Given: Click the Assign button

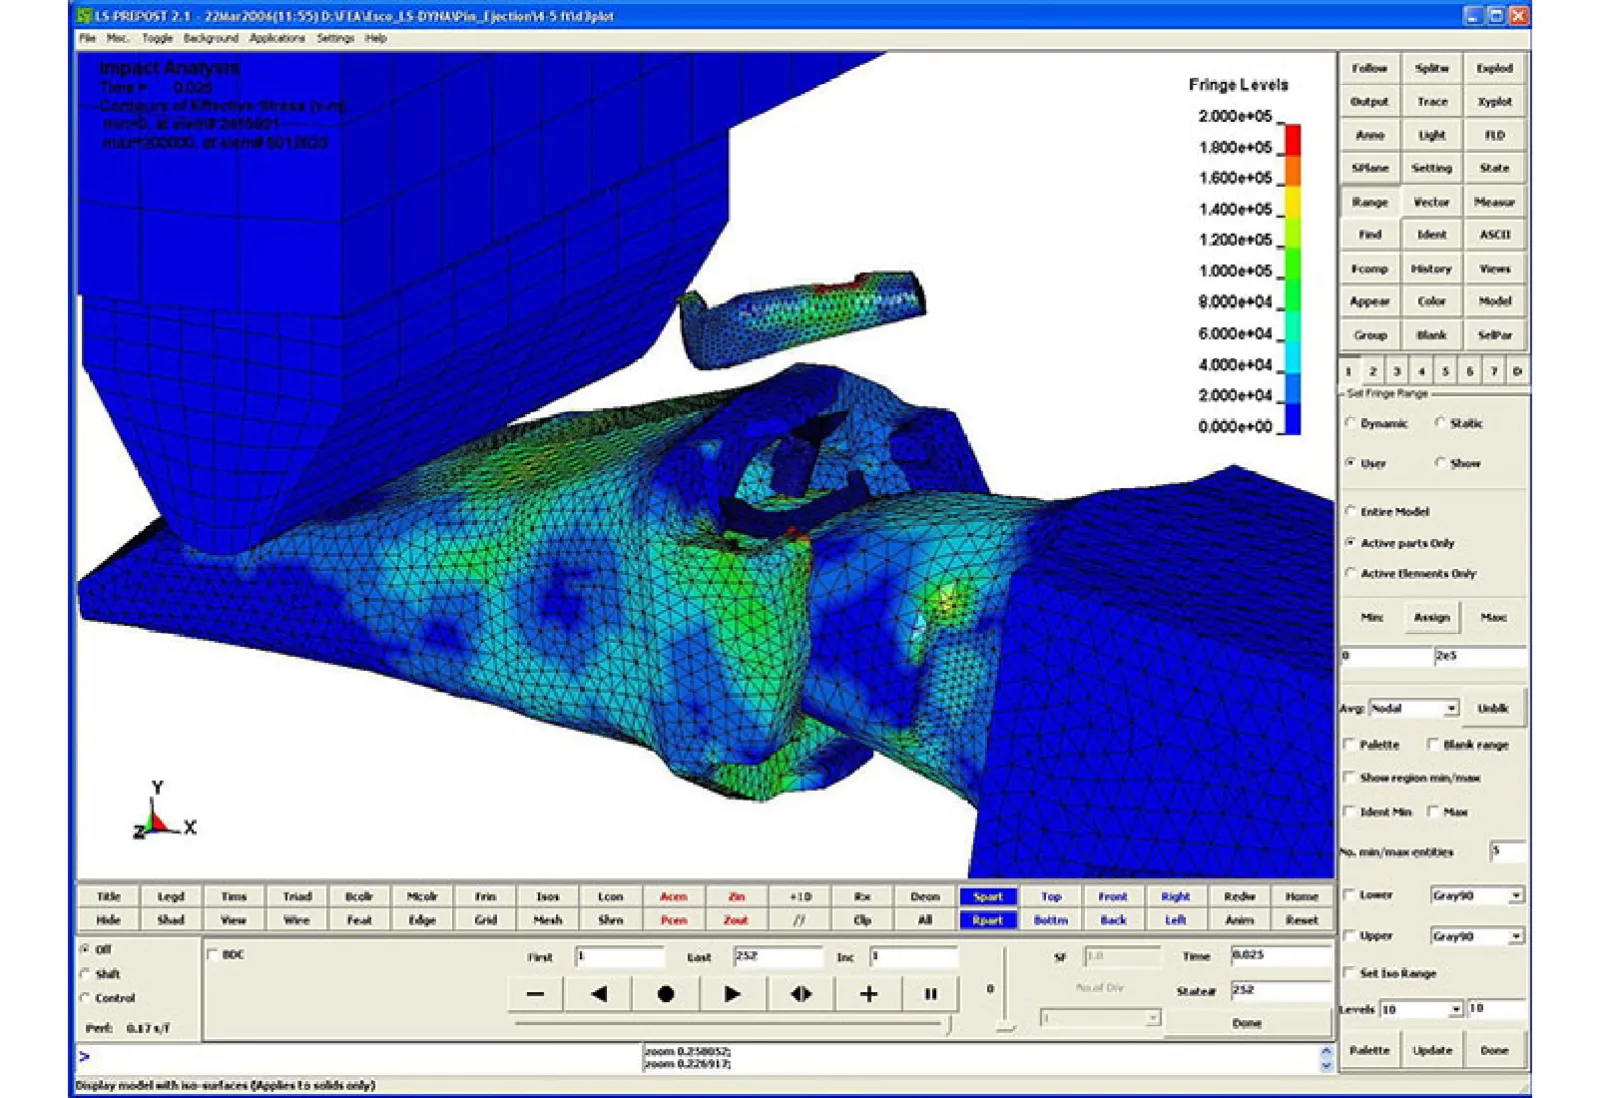Looking at the screenshot, I should (x=1432, y=617).
